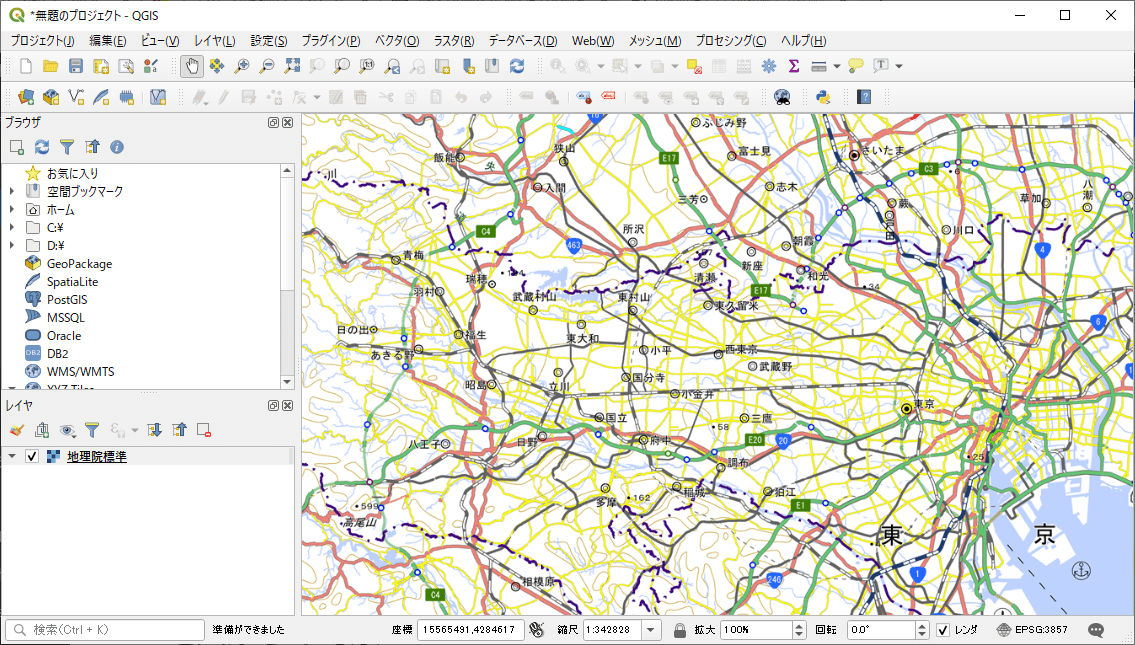Select WMS/WMTS in the Browser tree
Viewport: 1135px width, 645px height.
pos(80,371)
